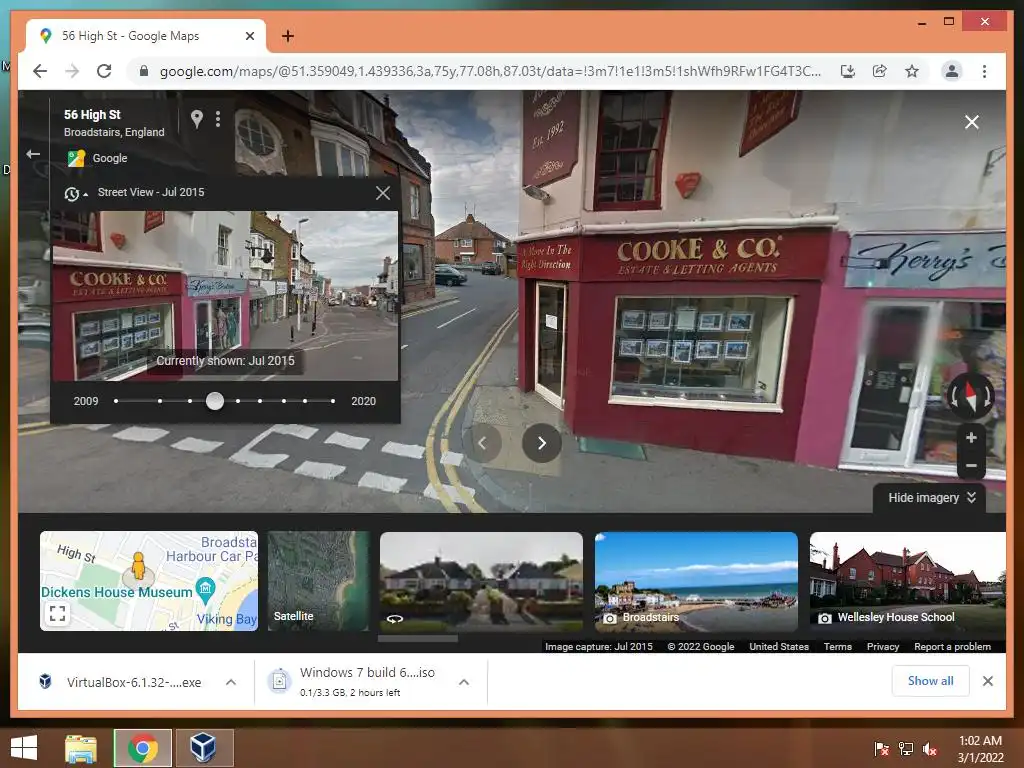Click the Jul 2015 preview thumbnail
Image resolution: width=1024 pixels, height=768 pixels.
[225, 295]
